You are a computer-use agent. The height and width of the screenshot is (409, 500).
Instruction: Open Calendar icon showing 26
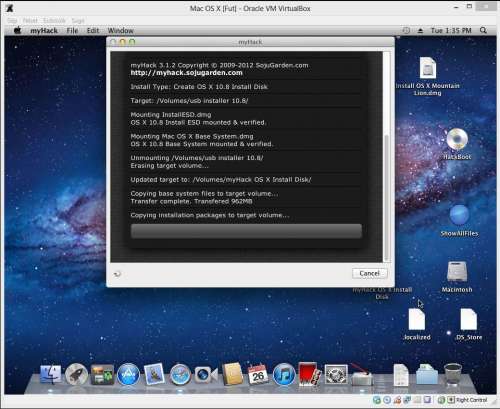[x=258, y=374]
